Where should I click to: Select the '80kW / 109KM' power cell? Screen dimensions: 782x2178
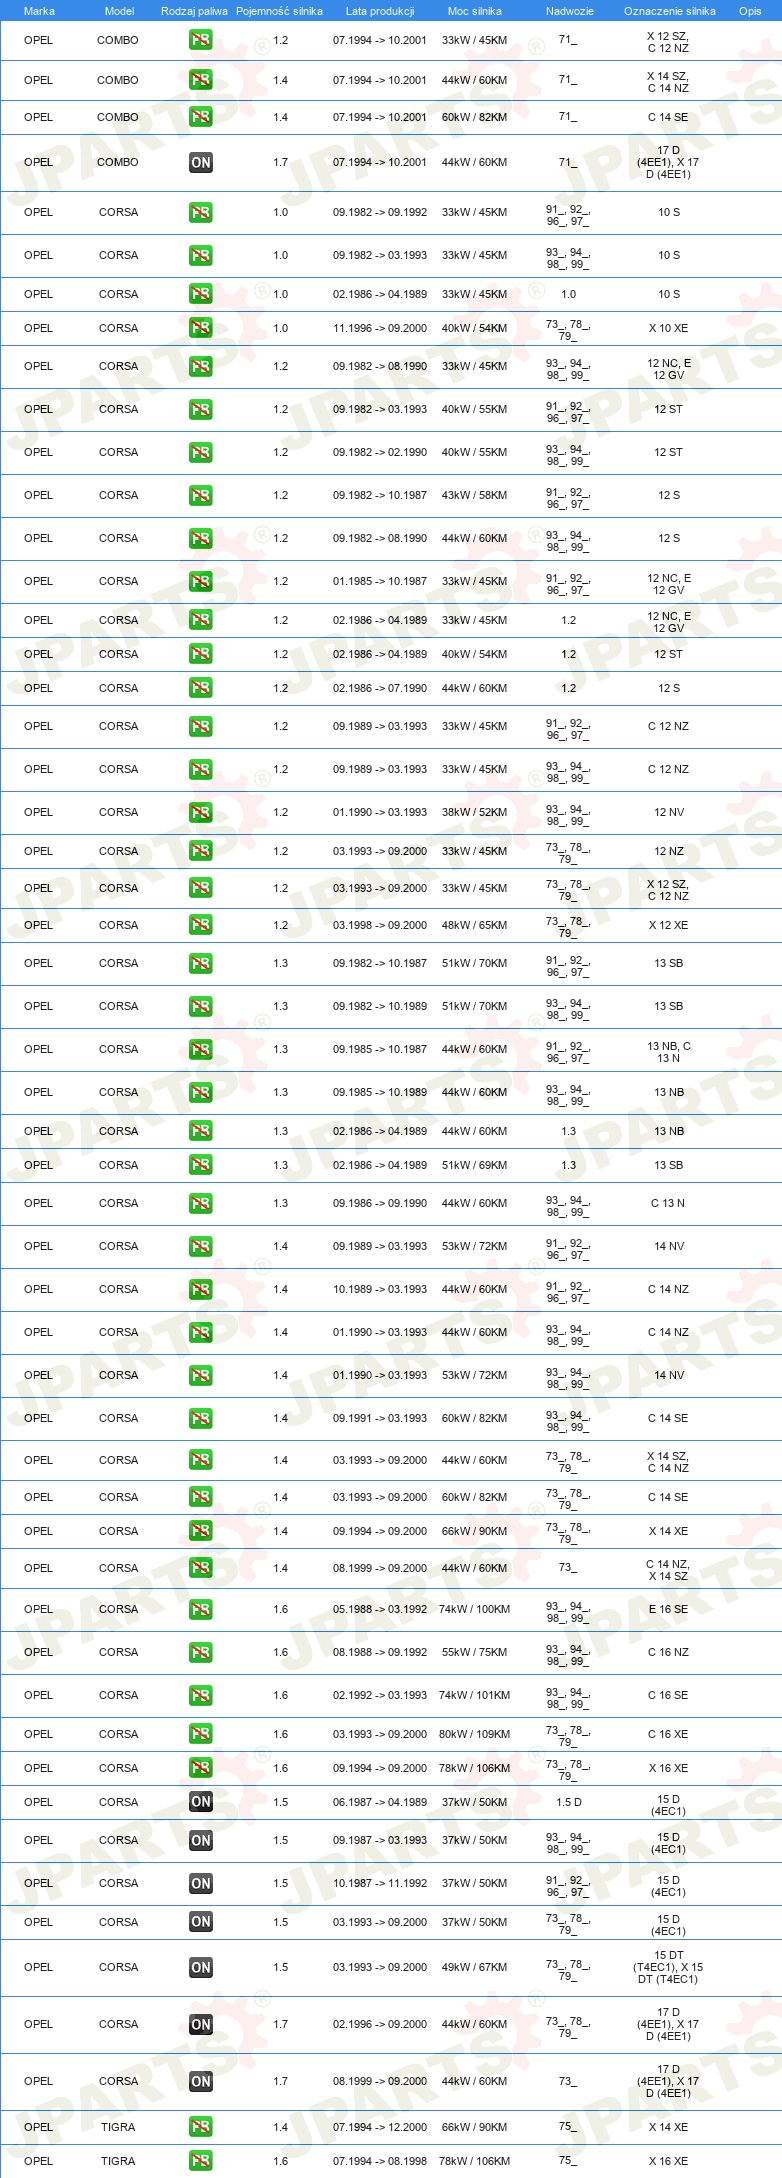coord(475,1735)
